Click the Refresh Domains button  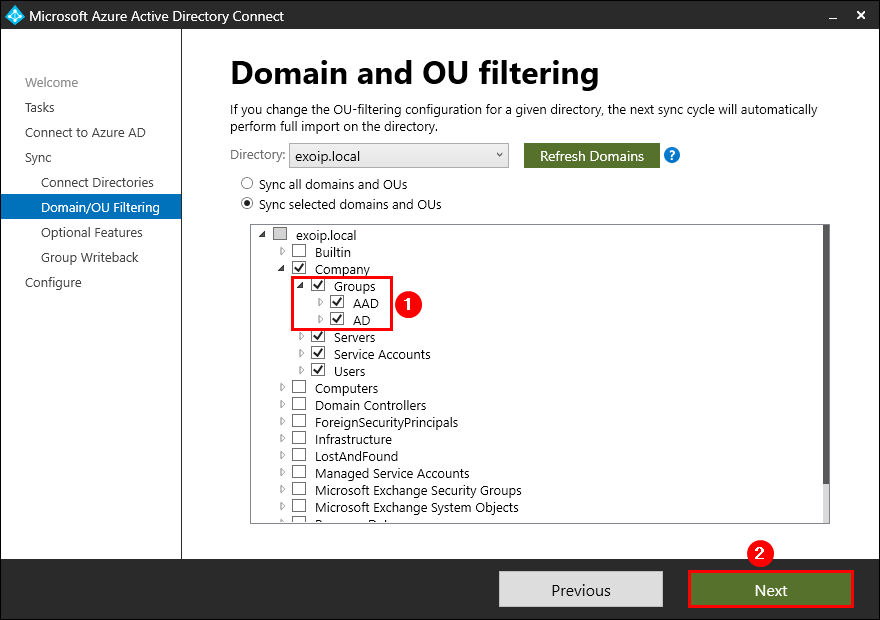[x=591, y=156]
